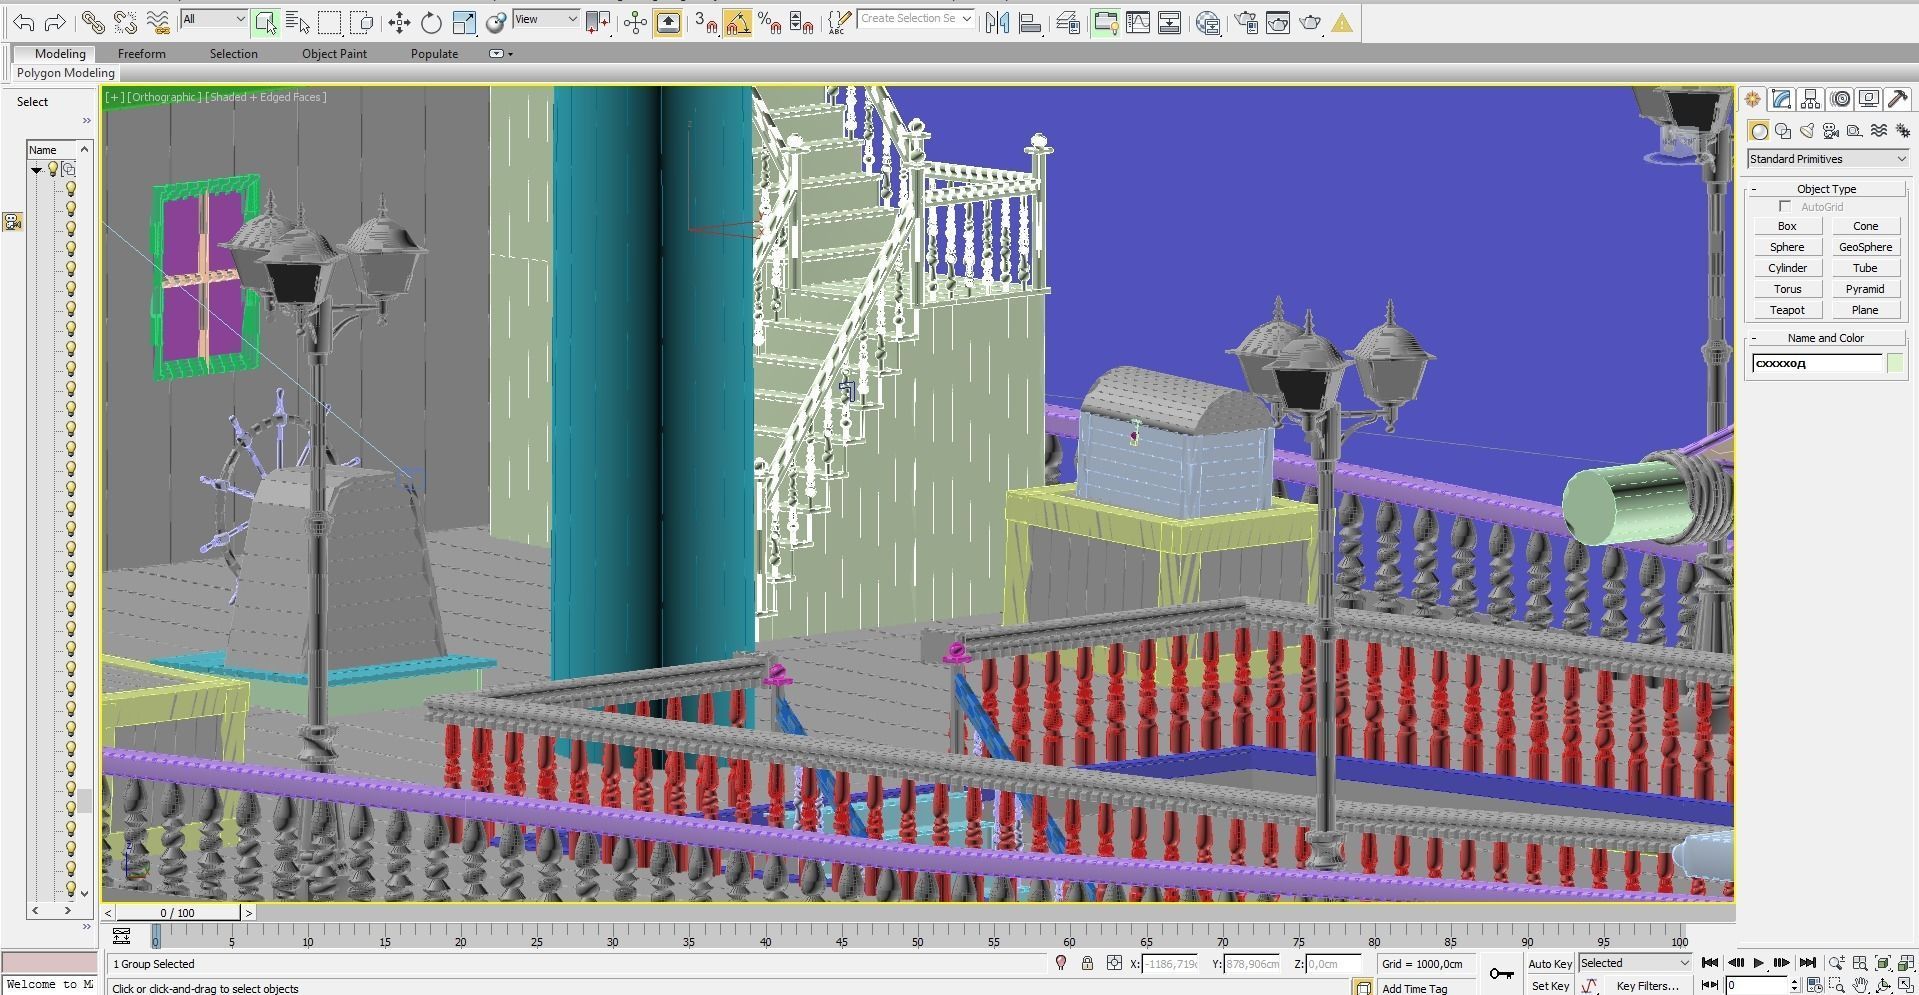Switch to the Modeling ribbon tab
The image size is (1919, 995).
coord(60,54)
